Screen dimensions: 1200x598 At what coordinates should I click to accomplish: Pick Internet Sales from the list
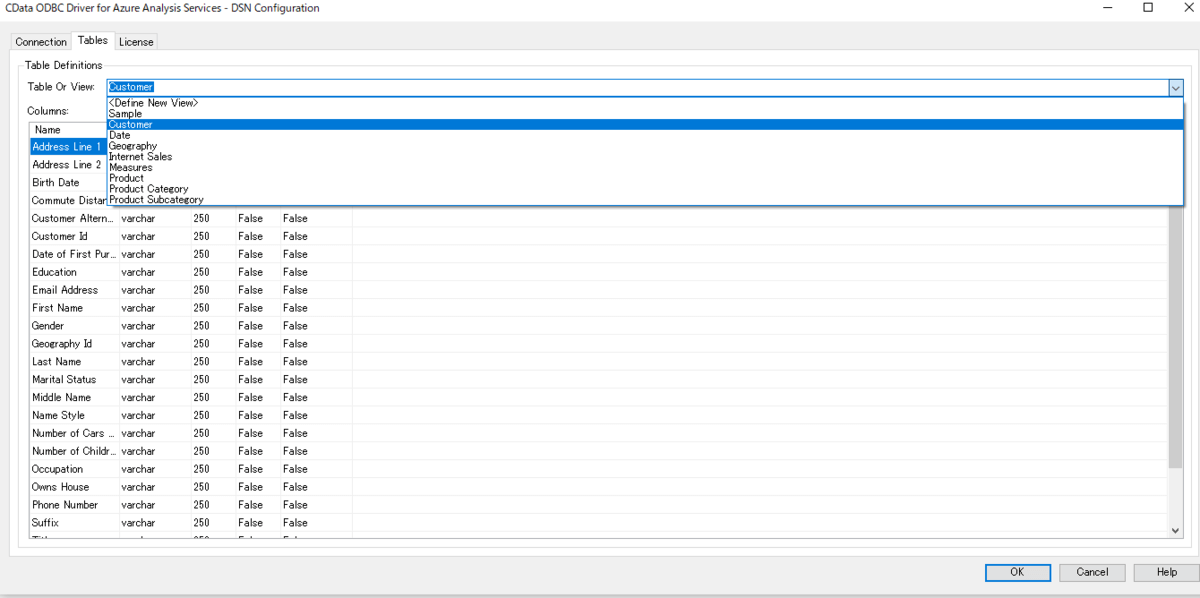point(645,157)
